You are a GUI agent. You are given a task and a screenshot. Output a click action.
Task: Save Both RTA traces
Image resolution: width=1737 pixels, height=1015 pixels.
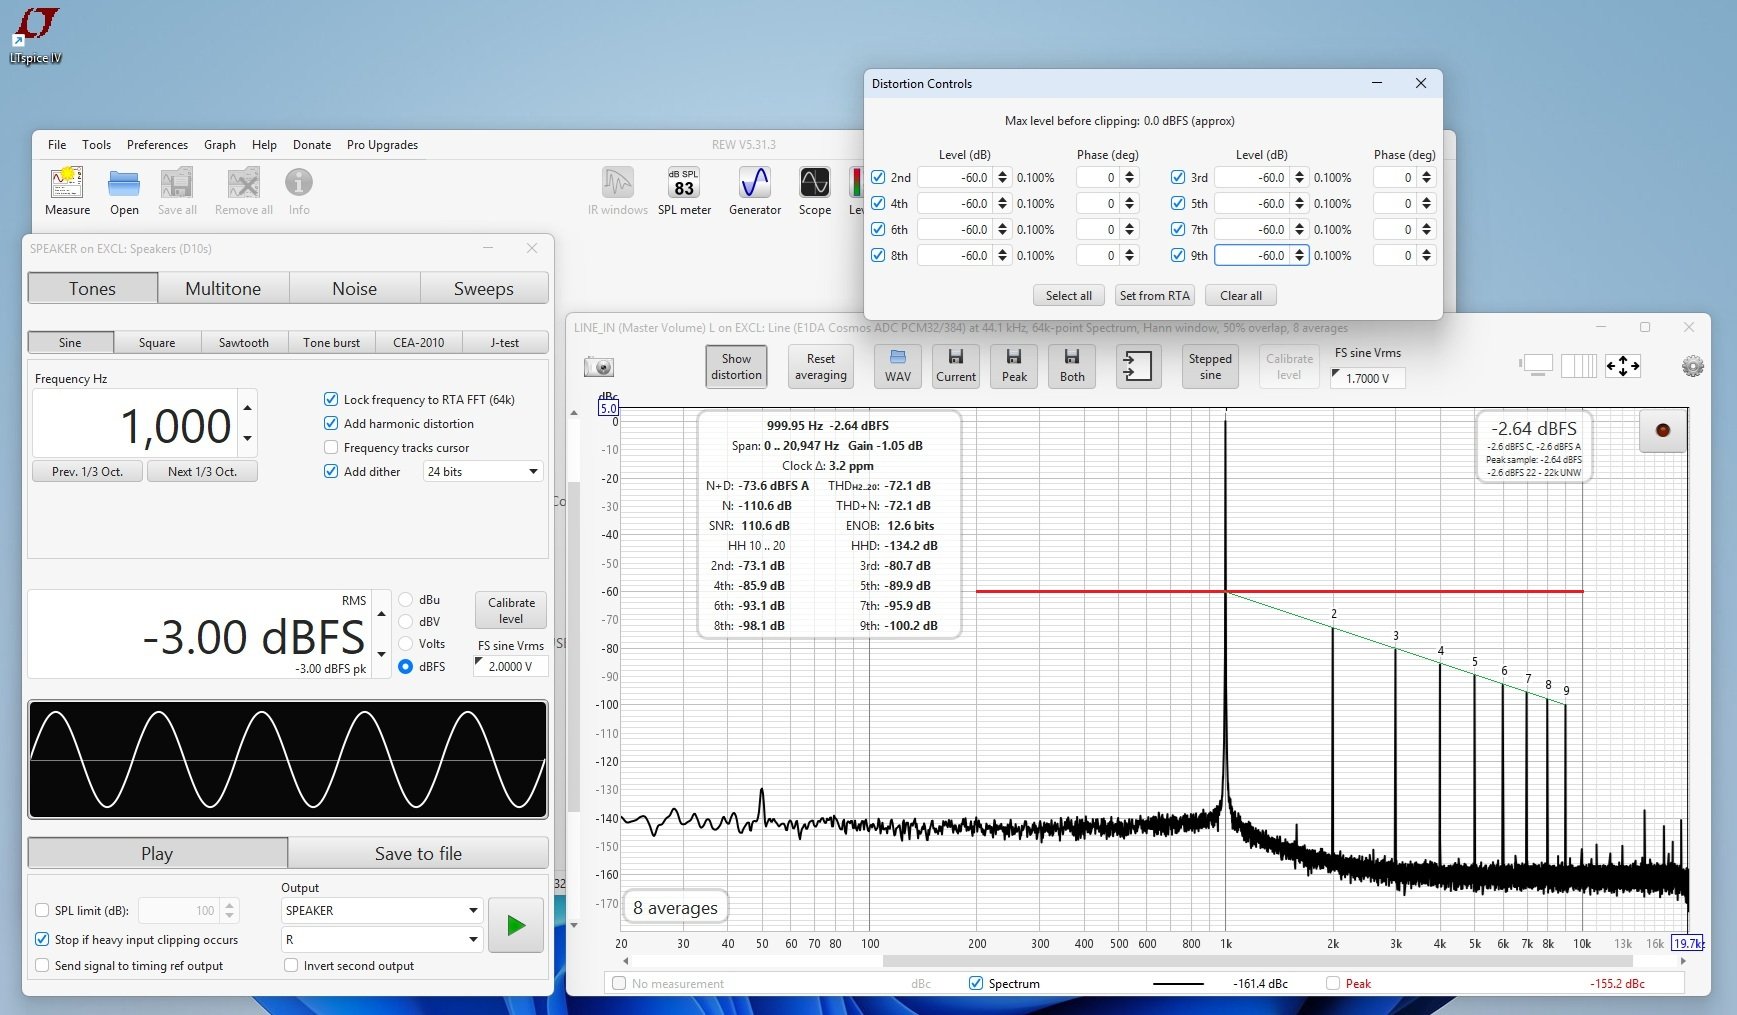(x=1072, y=367)
